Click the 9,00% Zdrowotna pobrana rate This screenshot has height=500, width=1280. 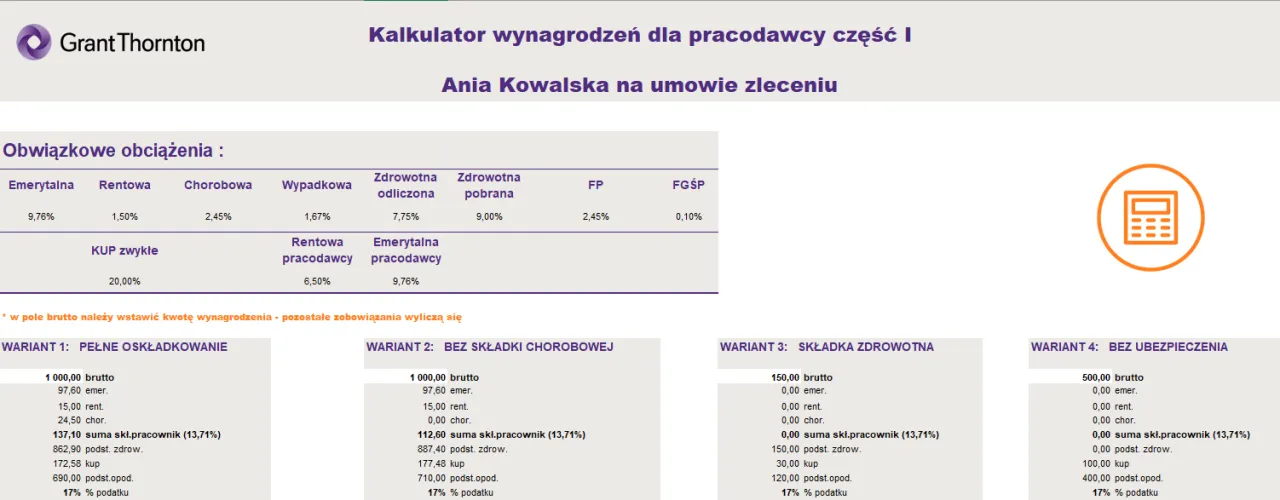pyautogui.click(x=489, y=216)
